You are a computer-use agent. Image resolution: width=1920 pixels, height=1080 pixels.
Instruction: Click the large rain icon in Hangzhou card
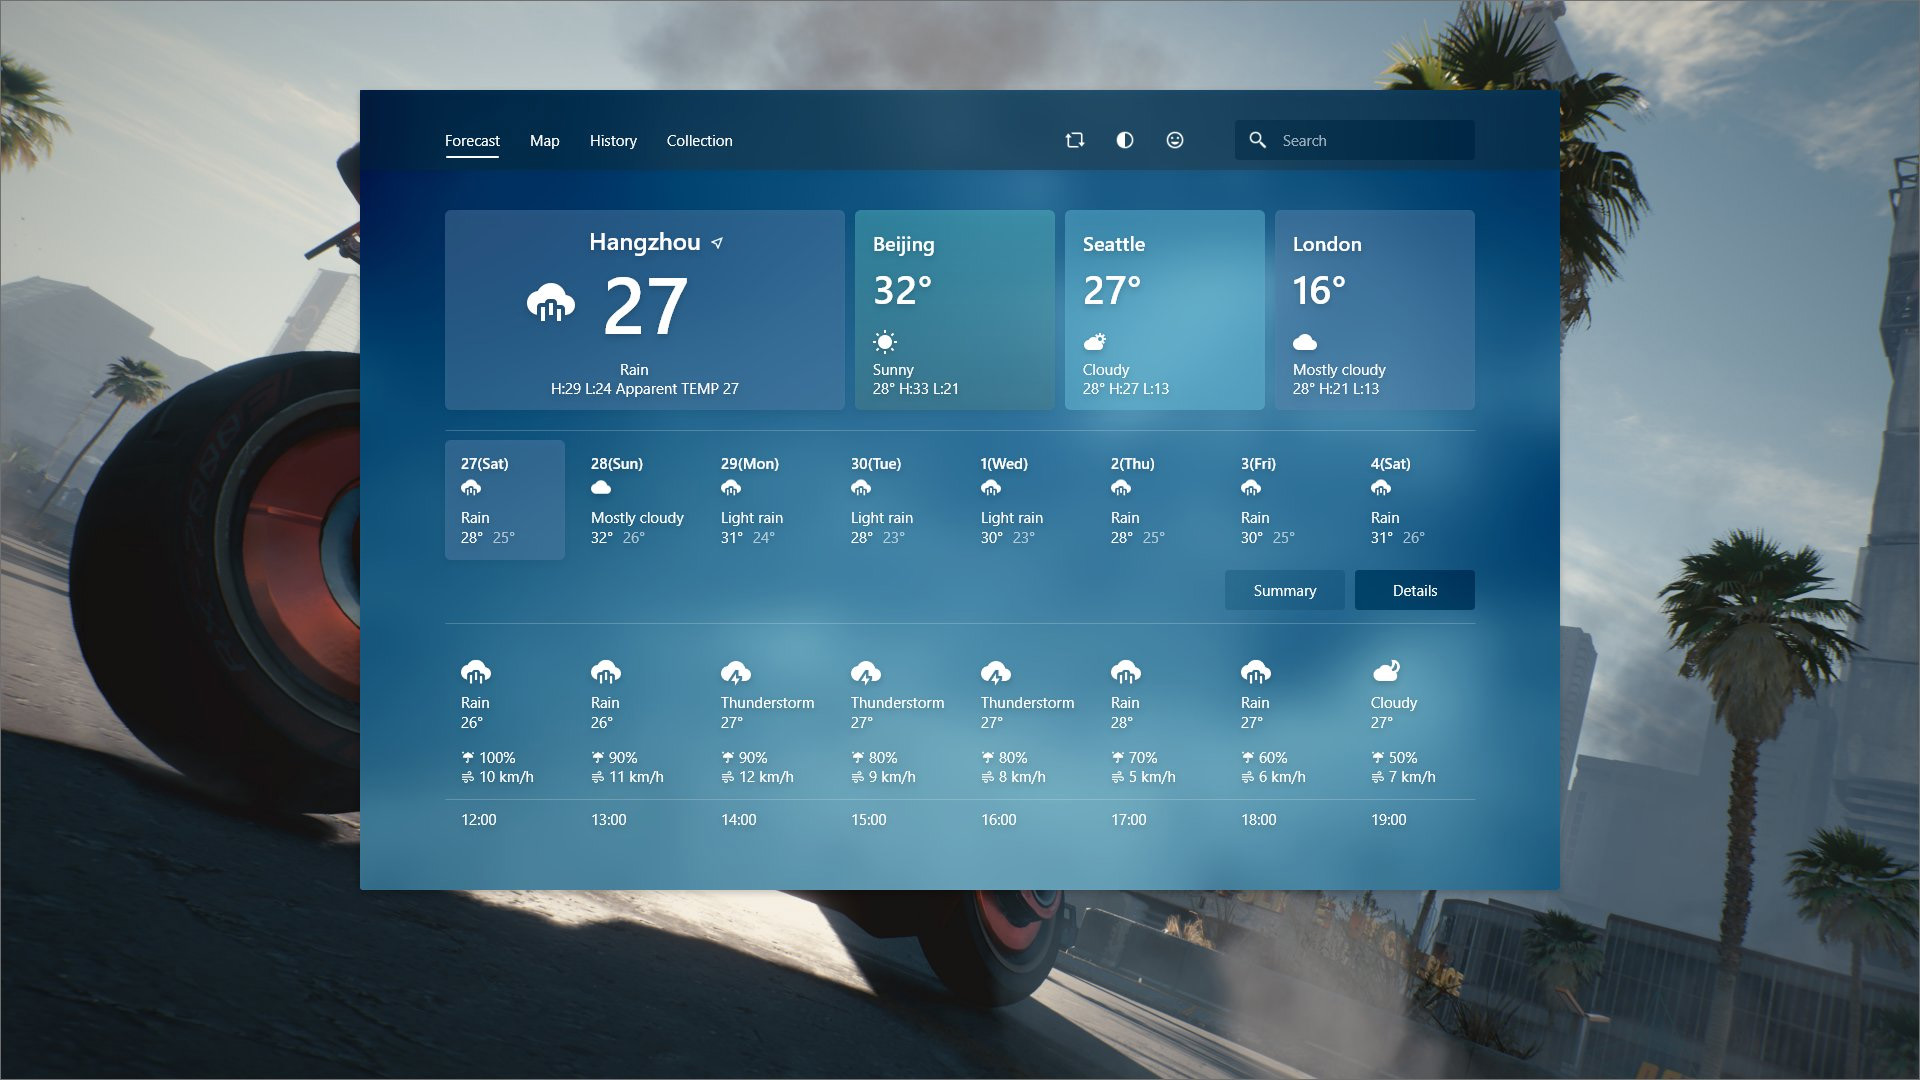click(x=551, y=303)
